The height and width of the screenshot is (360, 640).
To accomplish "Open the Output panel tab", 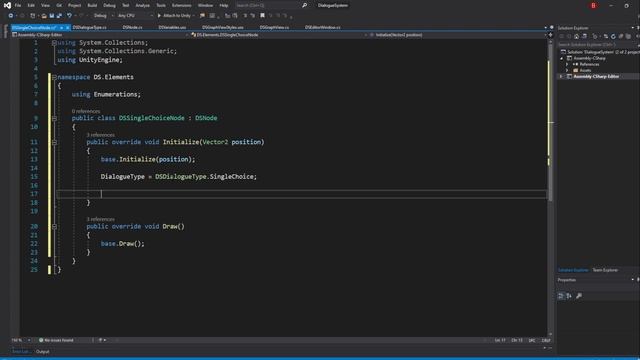I will click(x=42, y=351).
